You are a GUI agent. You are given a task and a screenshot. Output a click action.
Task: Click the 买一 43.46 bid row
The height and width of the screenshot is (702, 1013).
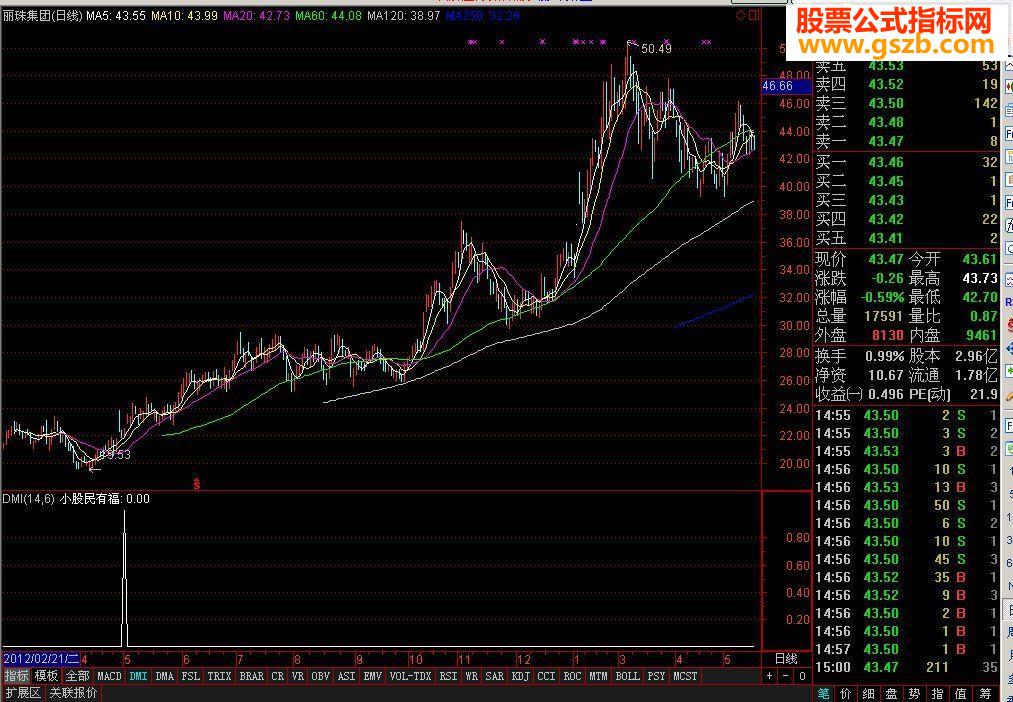point(907,161)
